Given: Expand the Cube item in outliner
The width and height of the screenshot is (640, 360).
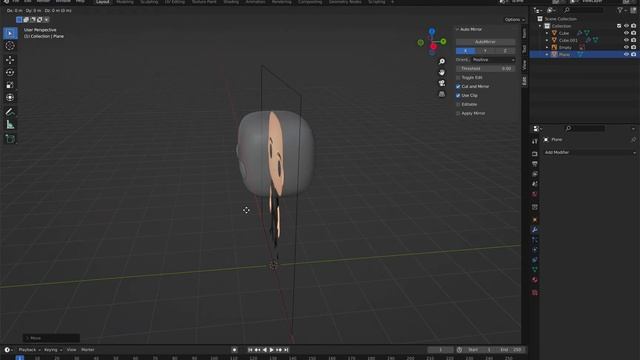Looking at the screenshot, I should coord(547,33).
